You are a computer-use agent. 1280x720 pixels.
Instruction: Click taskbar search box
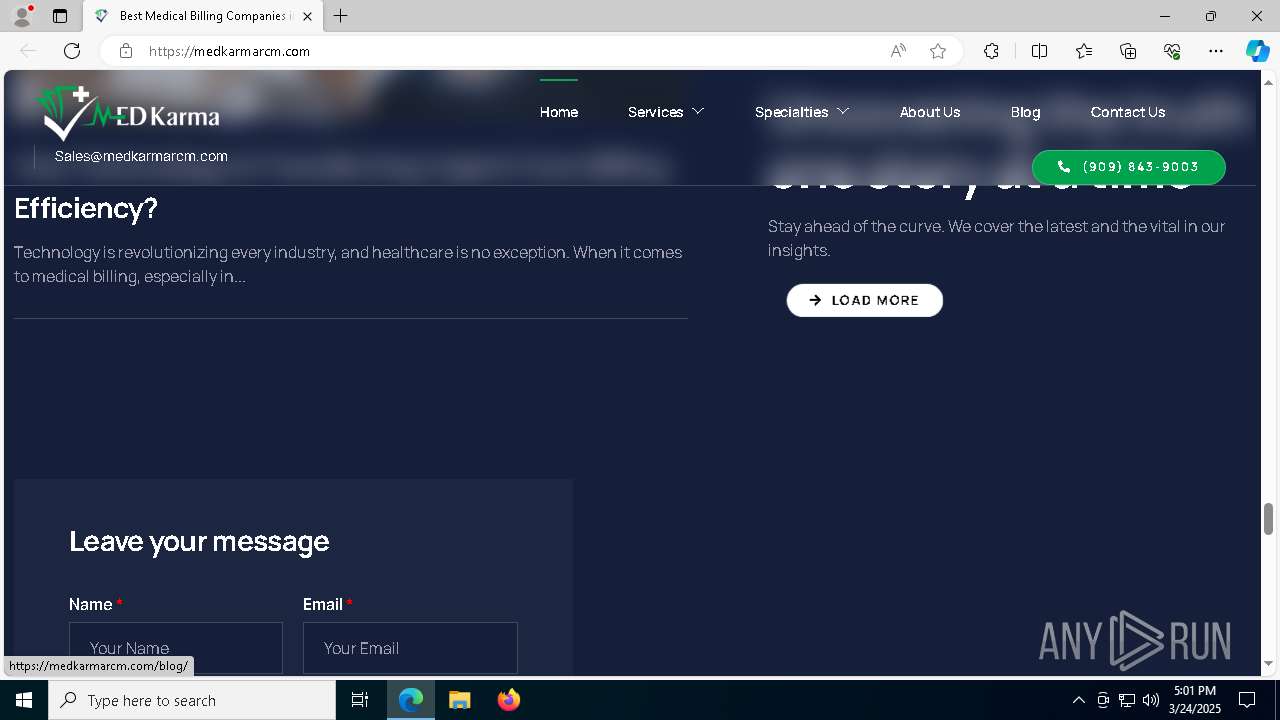tap(192, 700)
